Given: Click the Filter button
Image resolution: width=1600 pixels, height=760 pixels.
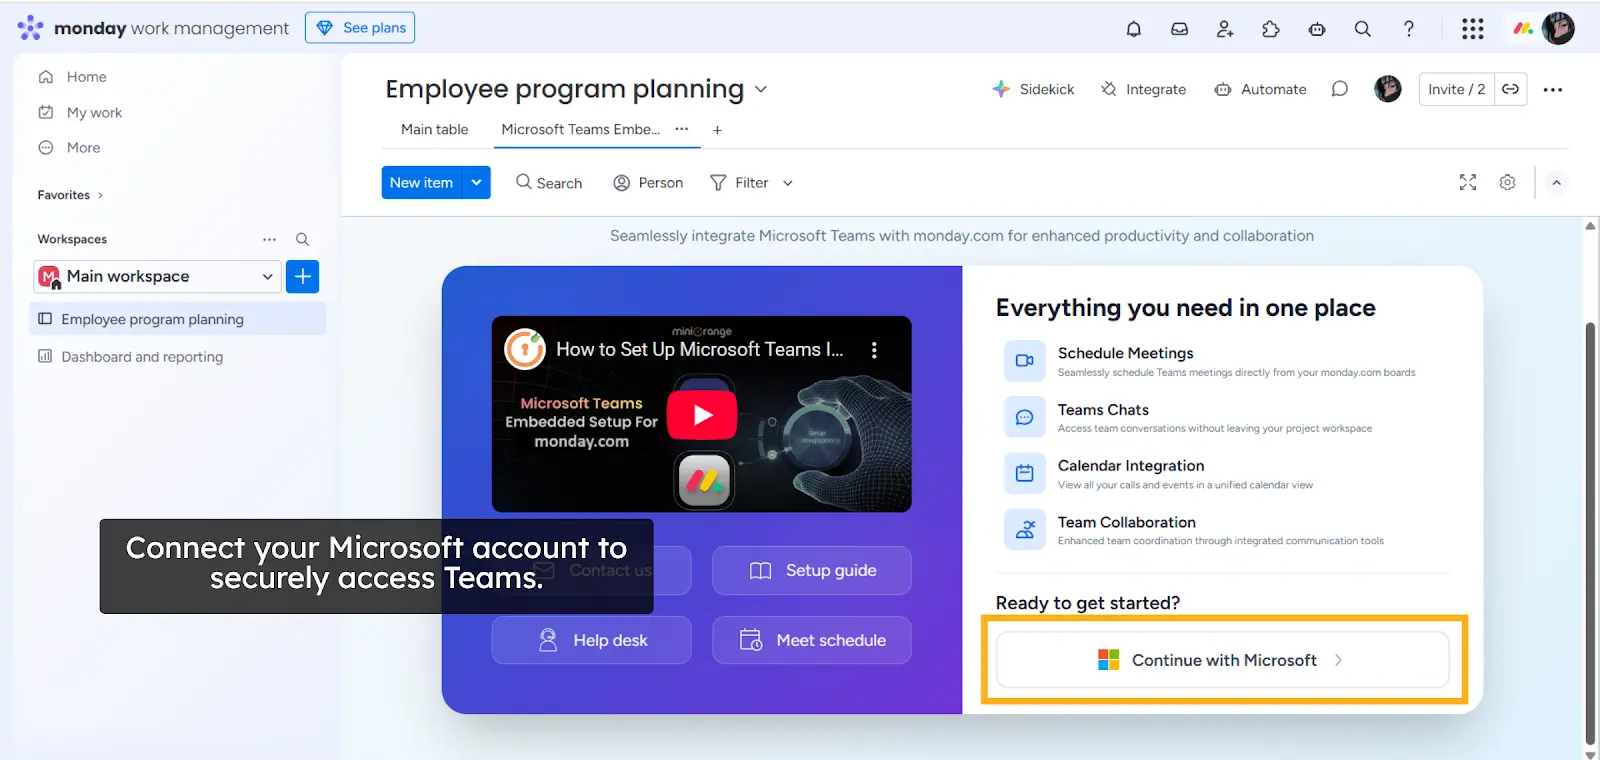Looking at the screenshot, I should coord(740,183).
